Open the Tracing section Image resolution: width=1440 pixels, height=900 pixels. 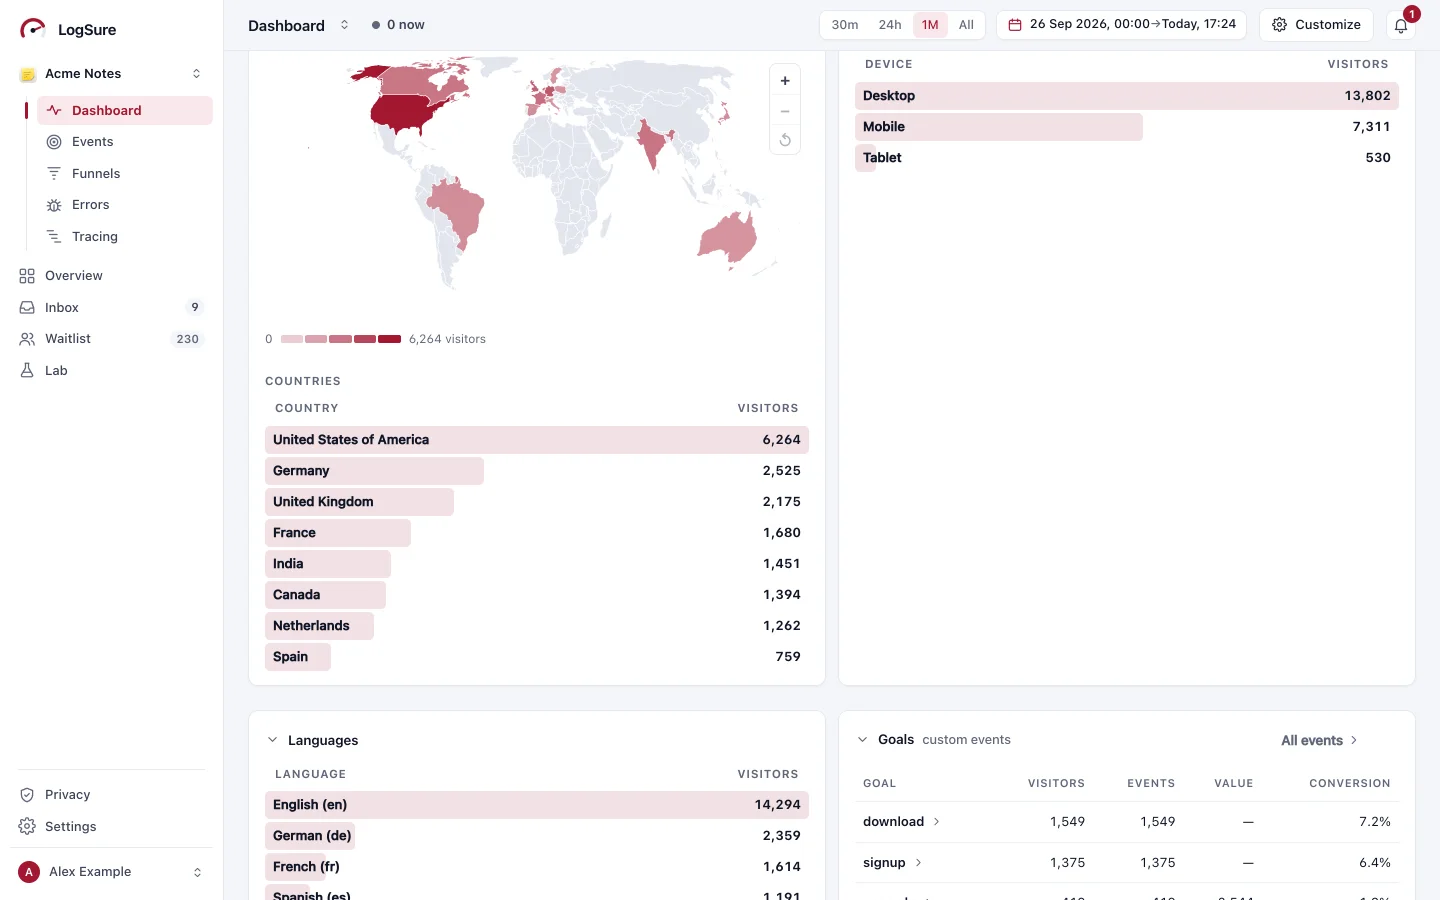click(125, 237)
